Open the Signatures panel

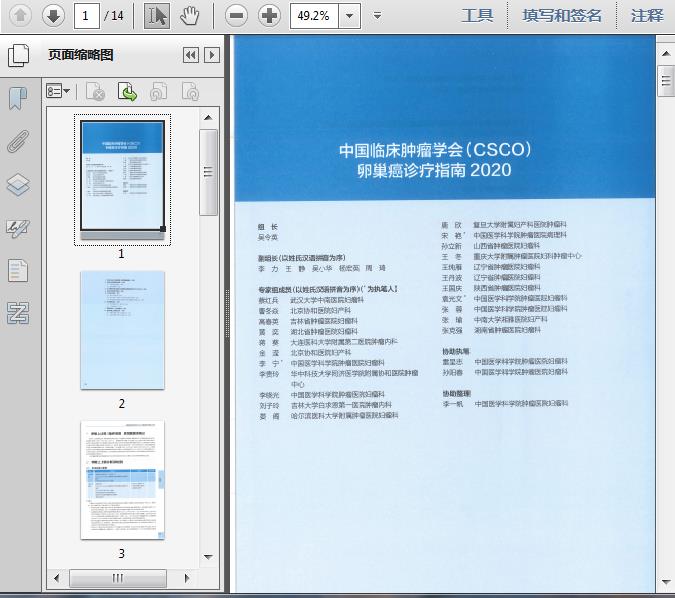pyautogui.click(x=18, y=229)
